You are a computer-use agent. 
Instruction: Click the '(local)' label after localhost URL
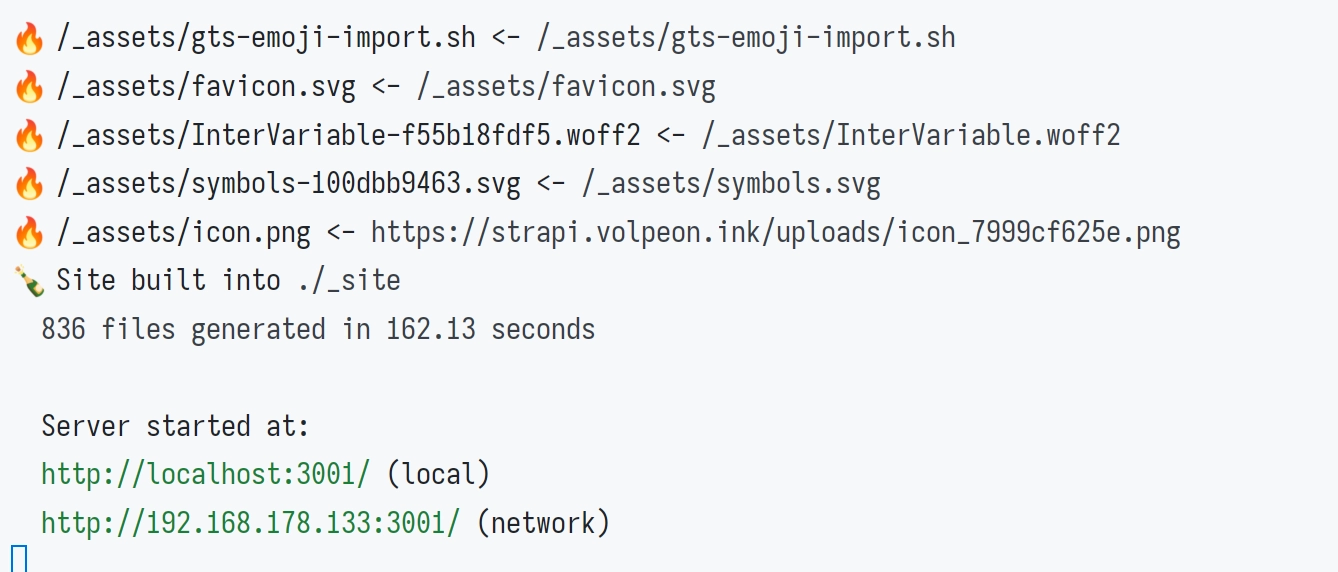pyautogui.click(x=438, y=473)
